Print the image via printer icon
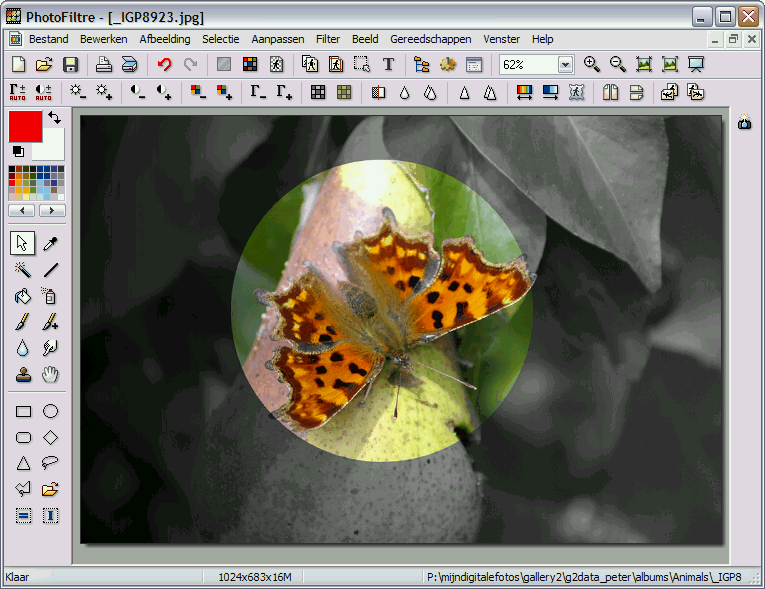Viewport: 765px width, 589px height. pos(103,64)
